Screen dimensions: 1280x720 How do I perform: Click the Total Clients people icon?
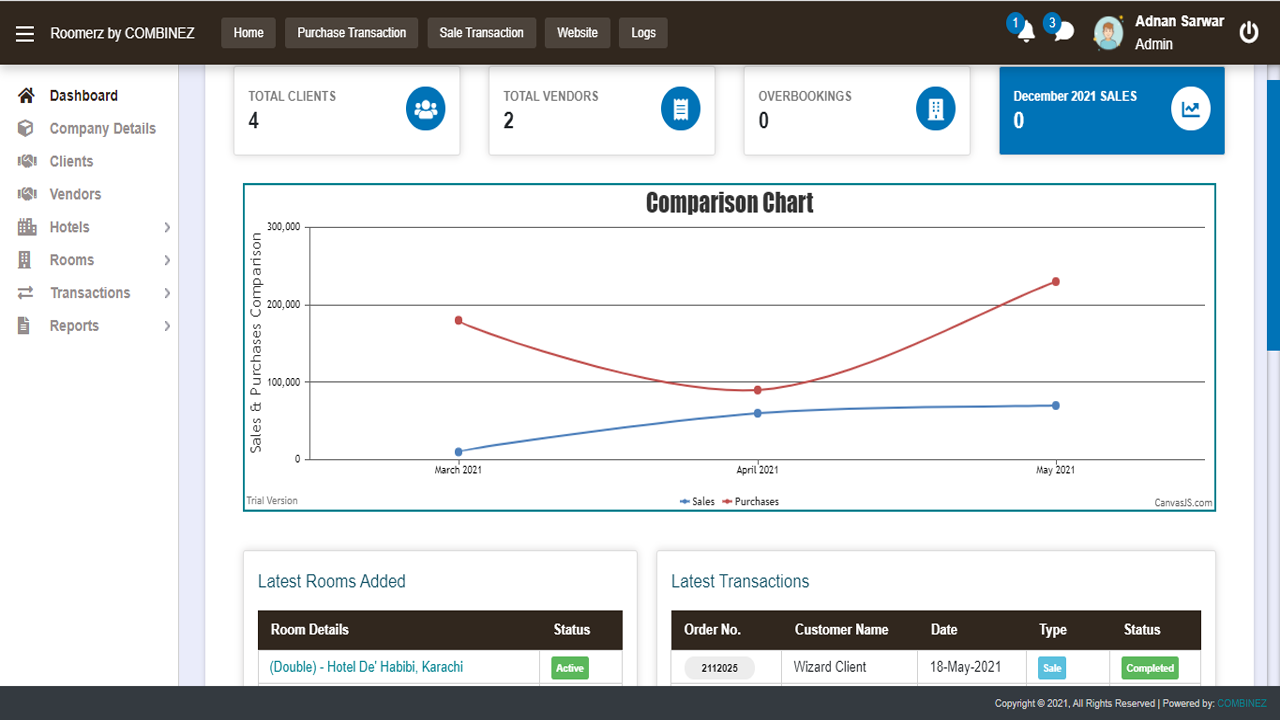pos(425,109)
